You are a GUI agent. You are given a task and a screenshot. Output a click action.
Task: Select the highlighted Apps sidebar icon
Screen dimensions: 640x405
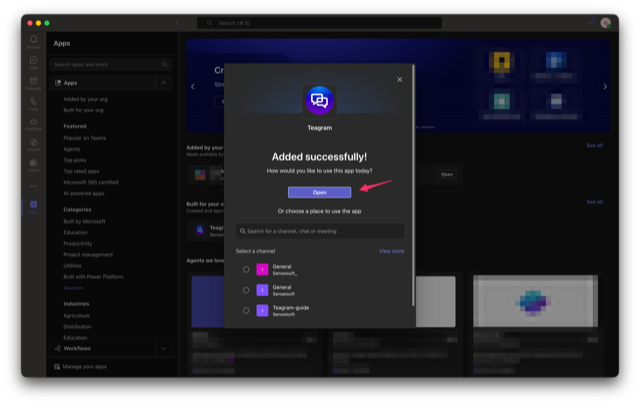coord(33,207)
